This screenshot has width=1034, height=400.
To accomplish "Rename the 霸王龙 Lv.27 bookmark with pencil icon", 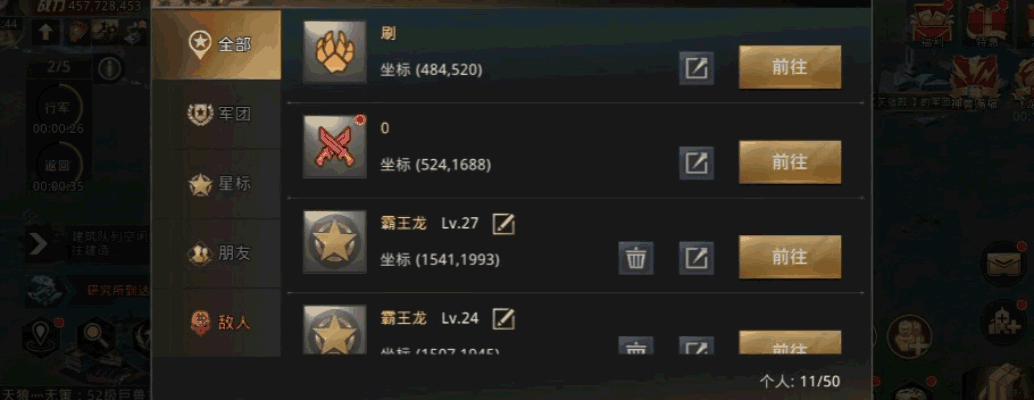I will (504, 224).
